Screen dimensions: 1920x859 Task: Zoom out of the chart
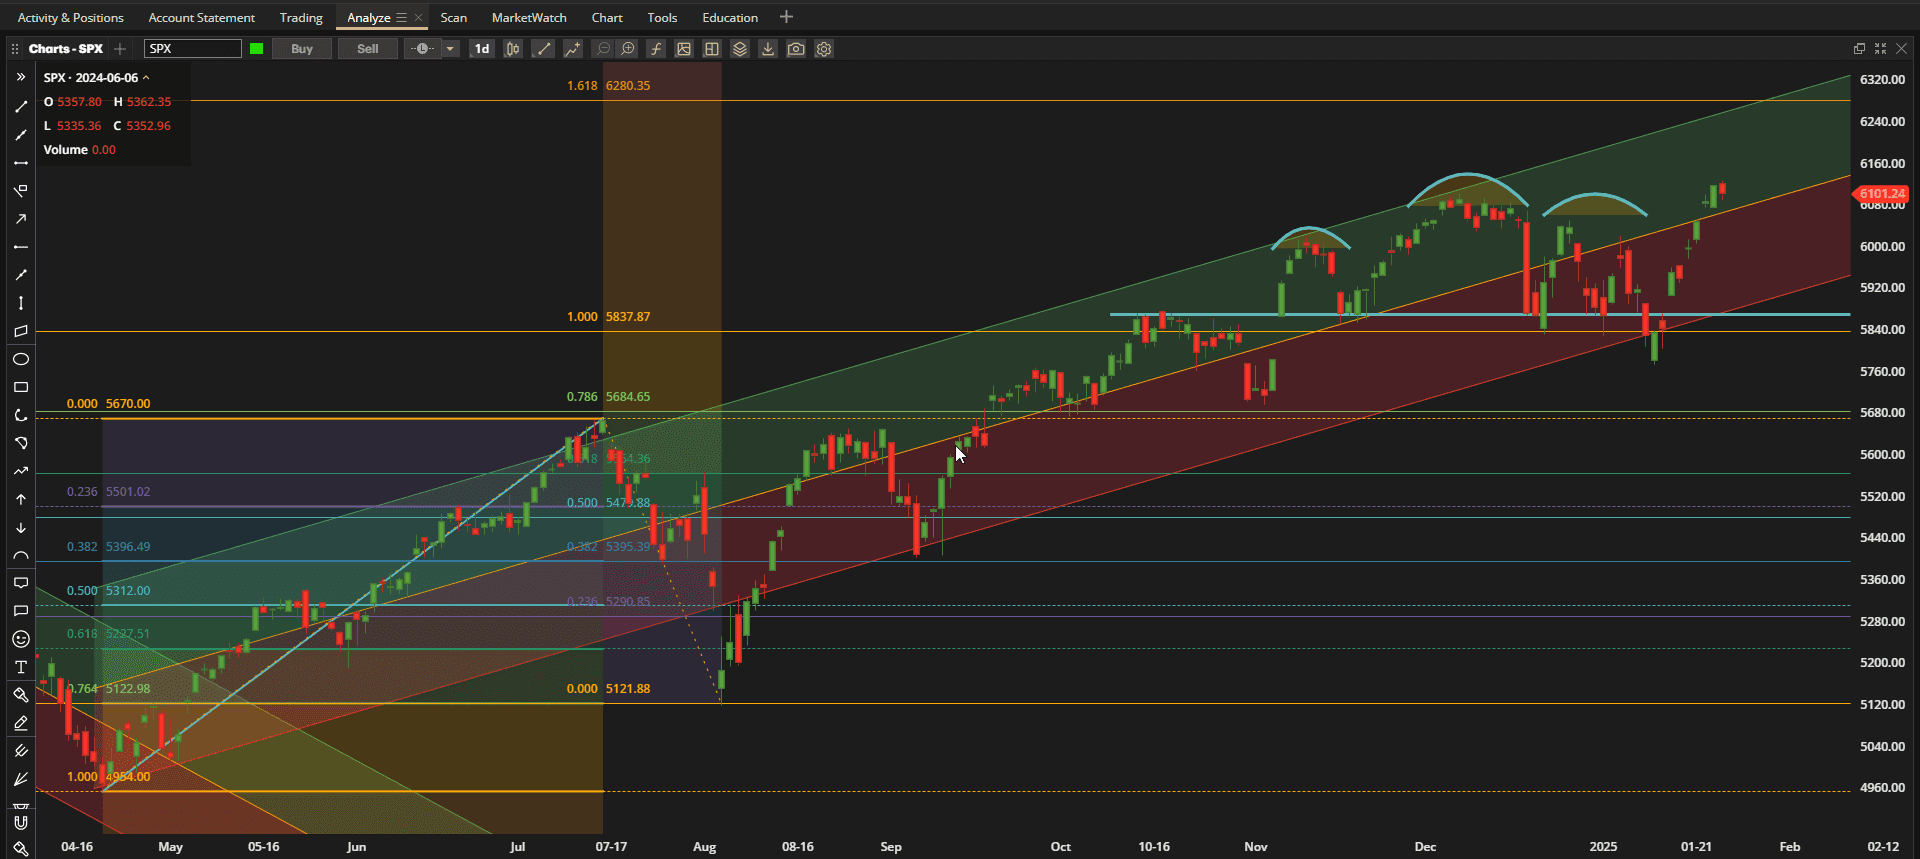pos(603,48)
